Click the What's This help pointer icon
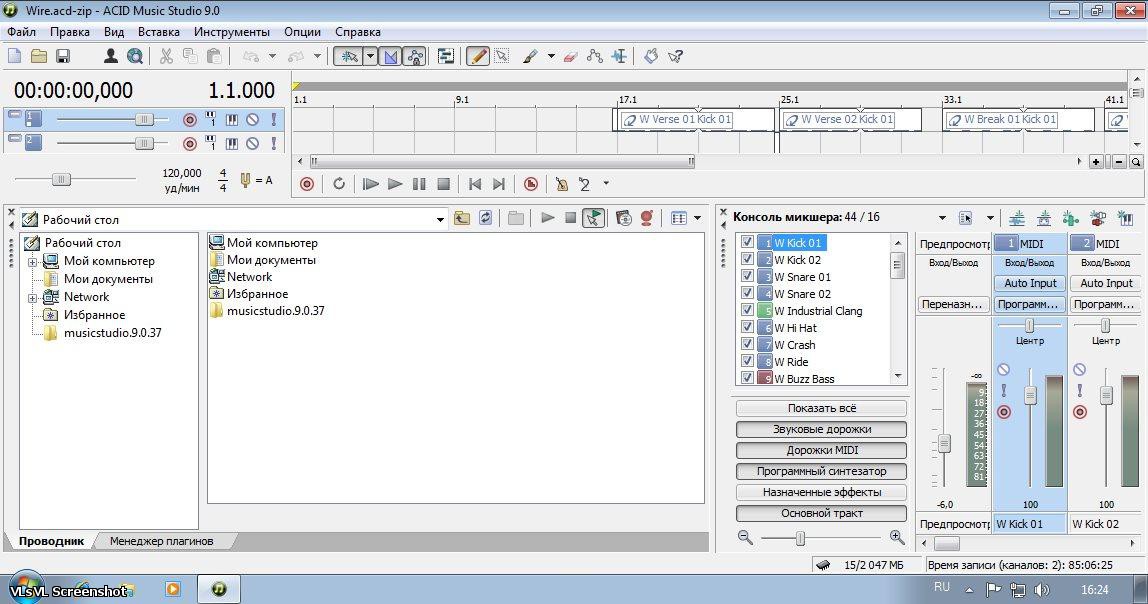The width and height of the screenshot is (1148, 604). (675, 56)
